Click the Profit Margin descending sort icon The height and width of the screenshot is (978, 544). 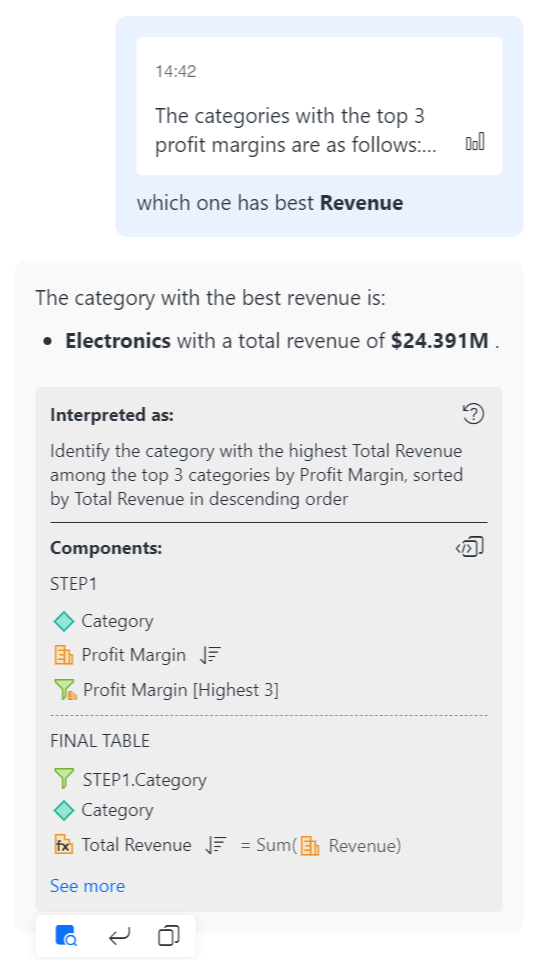(x=210, y=655)
